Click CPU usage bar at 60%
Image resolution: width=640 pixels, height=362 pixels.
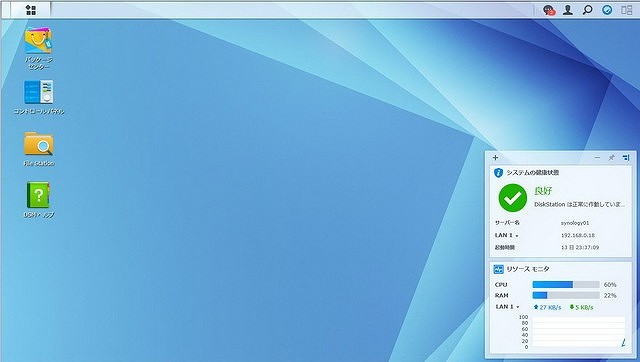coord(566,284)
